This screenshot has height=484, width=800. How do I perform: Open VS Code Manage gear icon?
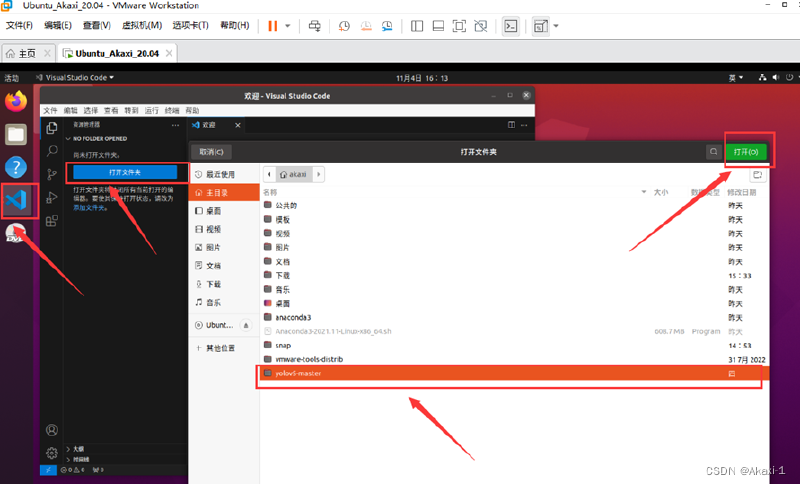(x=52, y=453)
